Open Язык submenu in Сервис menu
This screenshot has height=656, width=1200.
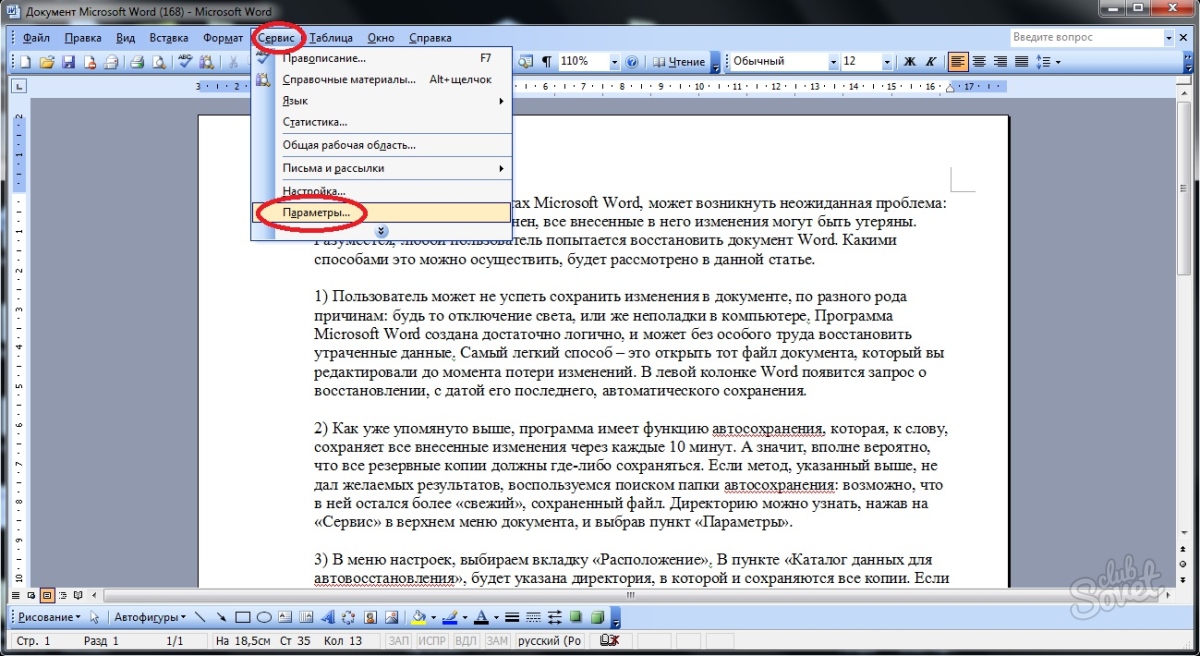point(381,101)
